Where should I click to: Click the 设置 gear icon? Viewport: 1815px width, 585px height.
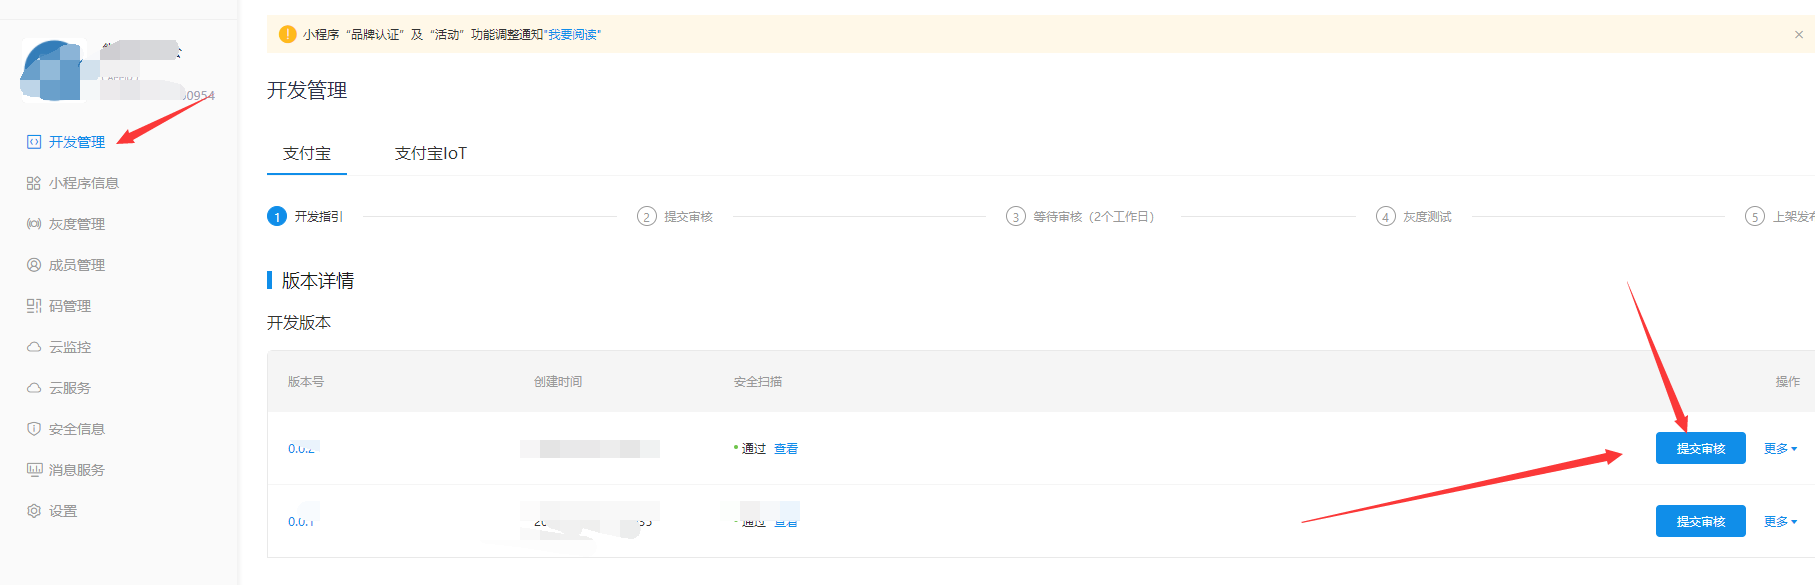pos(34,511)
